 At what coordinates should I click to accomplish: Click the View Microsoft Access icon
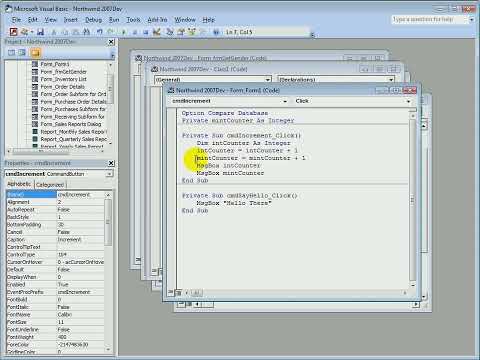pos(13,32)
